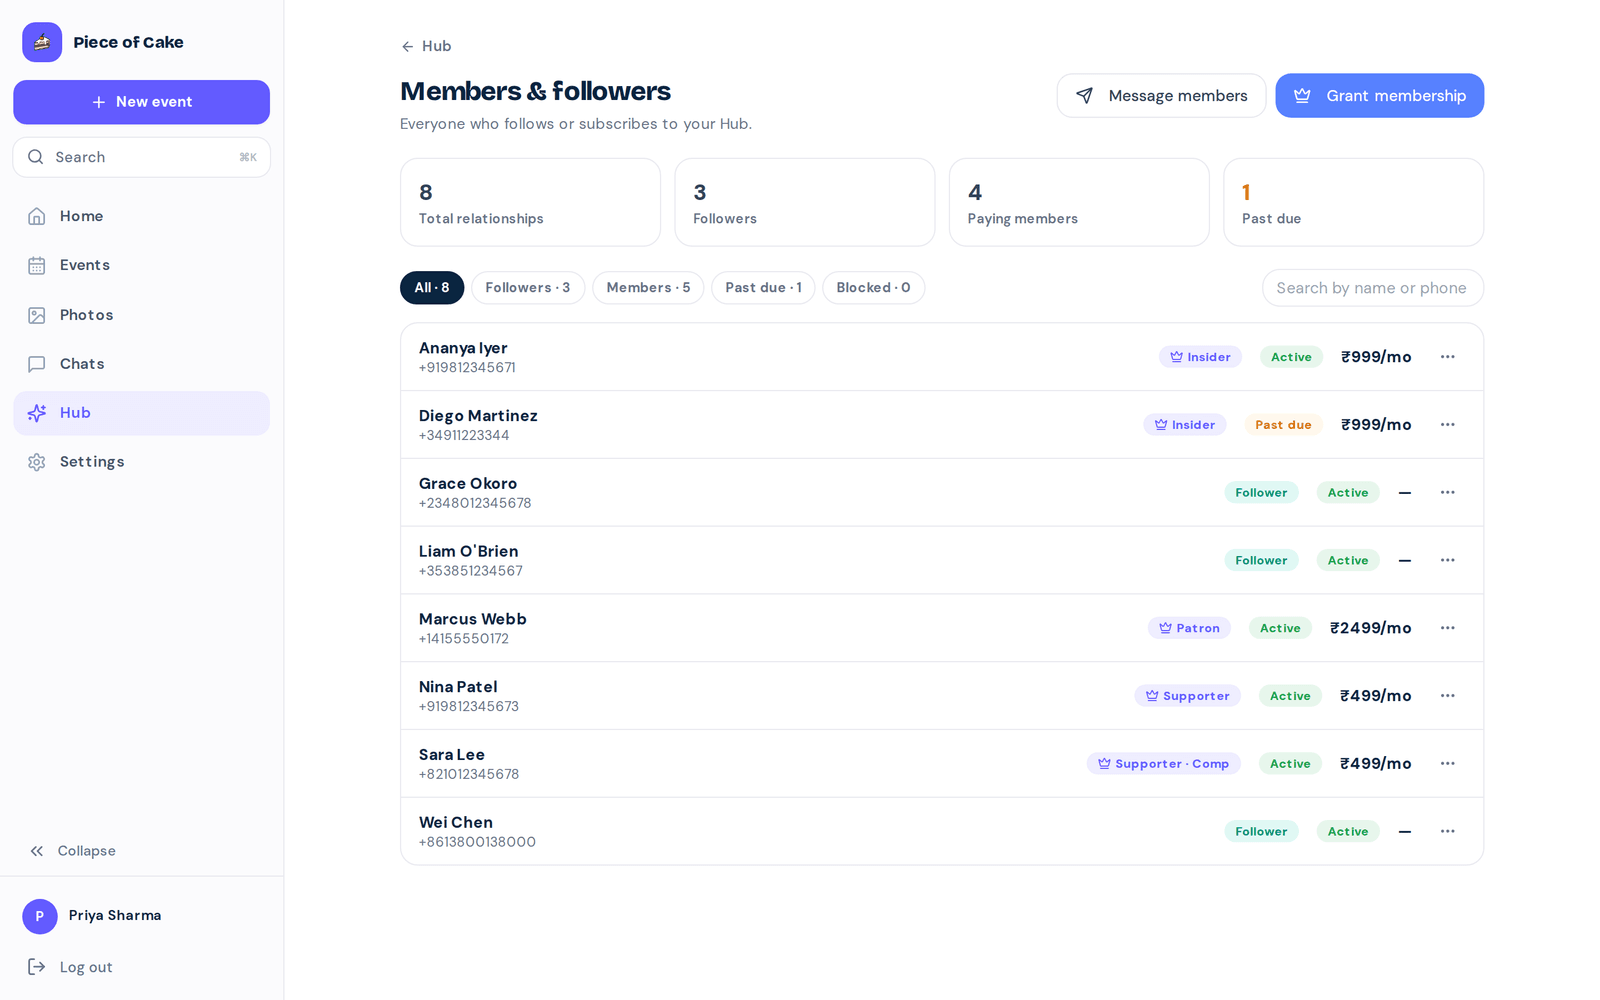Go to Home in the sidebar
This screenshot has width=1600, height=1000.
(141, 216)
